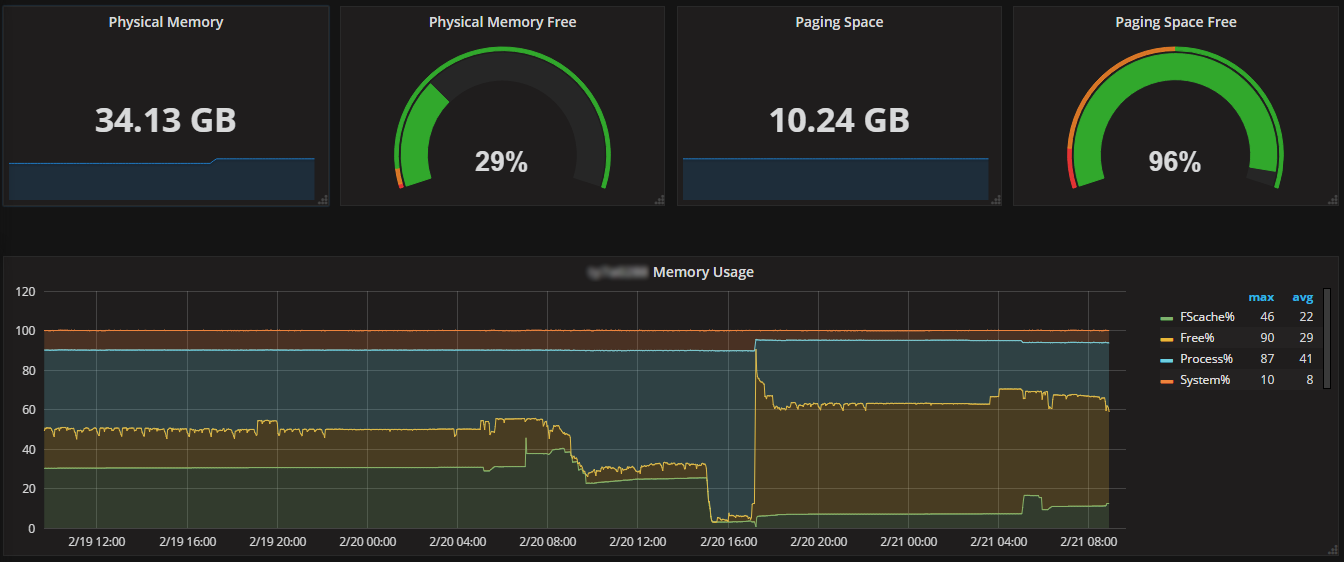This screenshot has height=562, width=1344.
Task: Open color picker for FScache% green swatch
Action: click(1166, 318)
